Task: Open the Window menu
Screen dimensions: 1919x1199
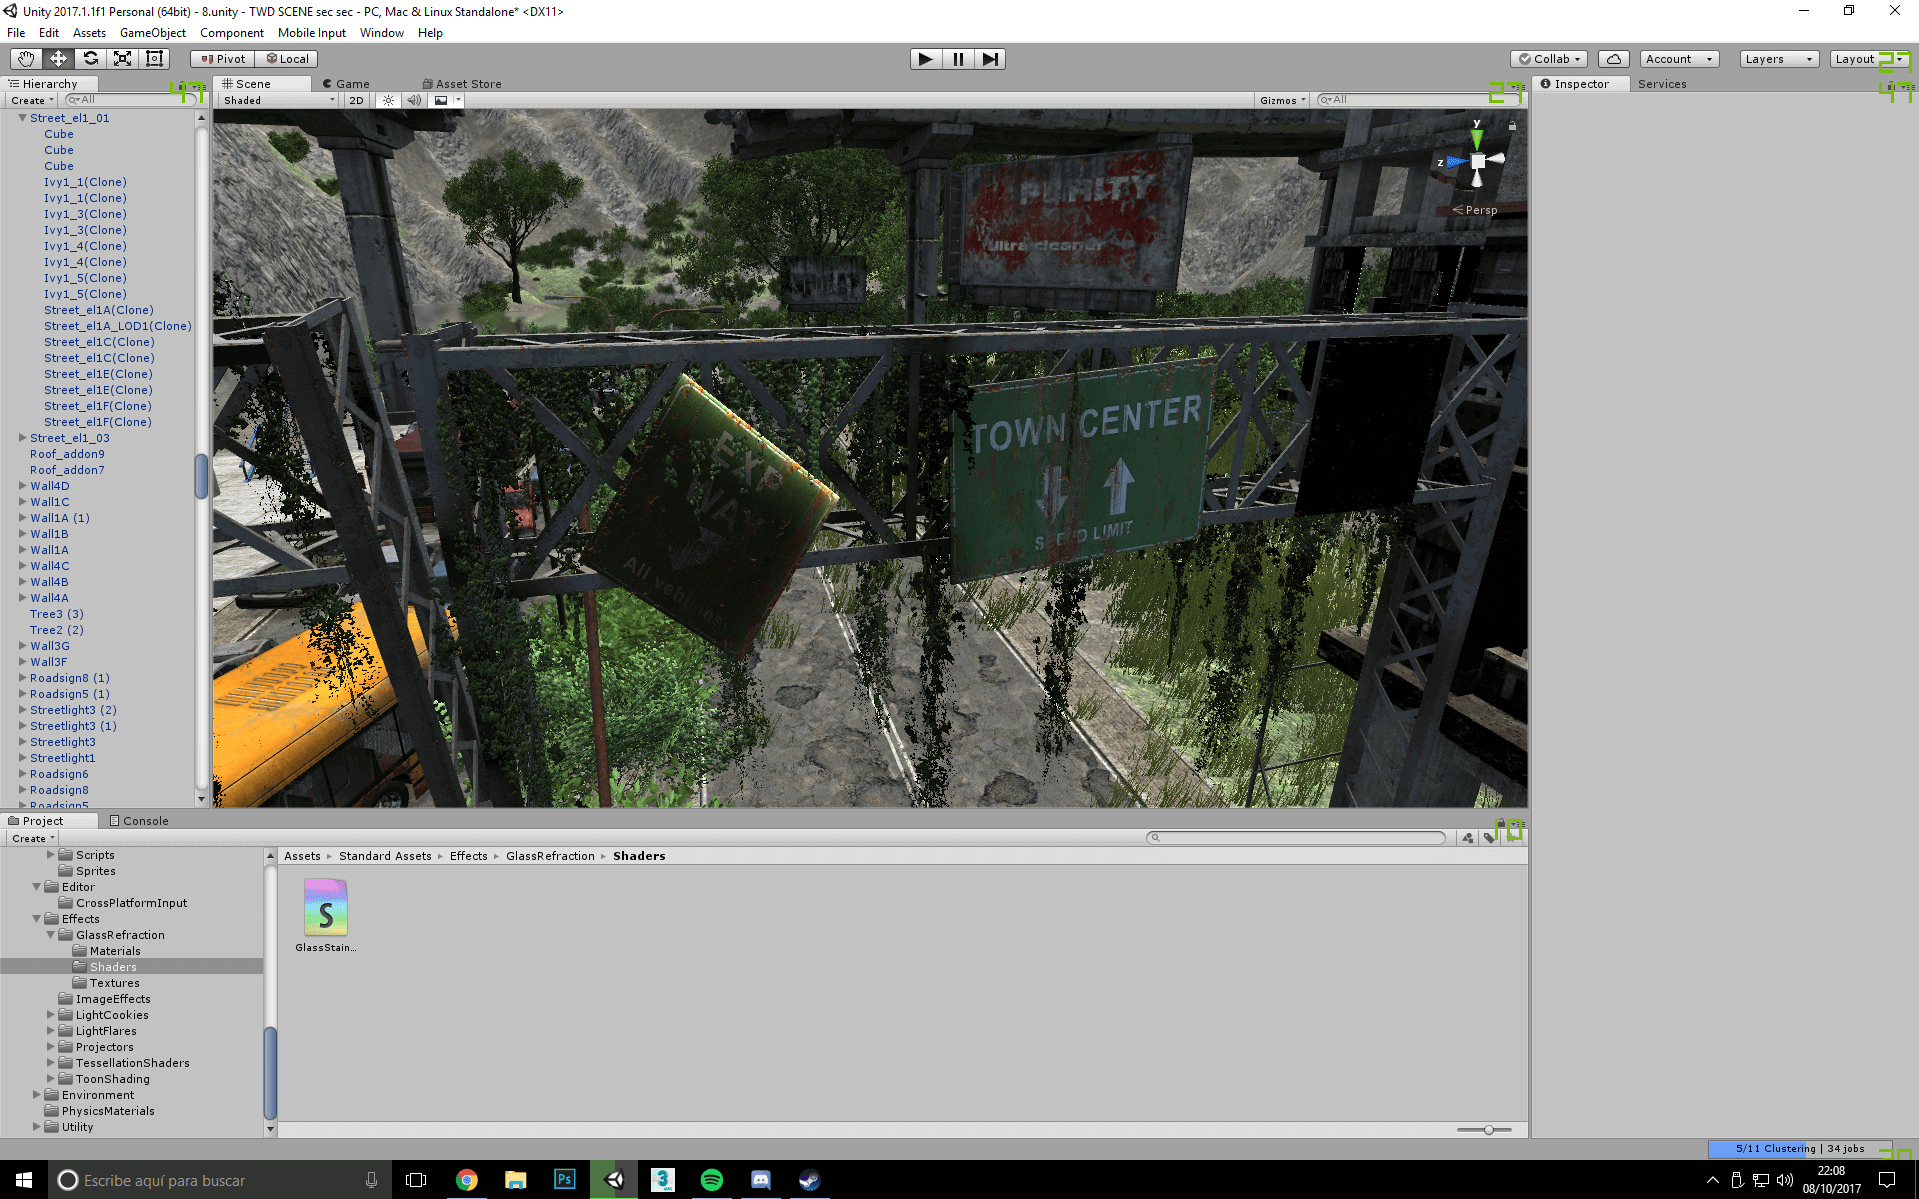Action: 381,33
